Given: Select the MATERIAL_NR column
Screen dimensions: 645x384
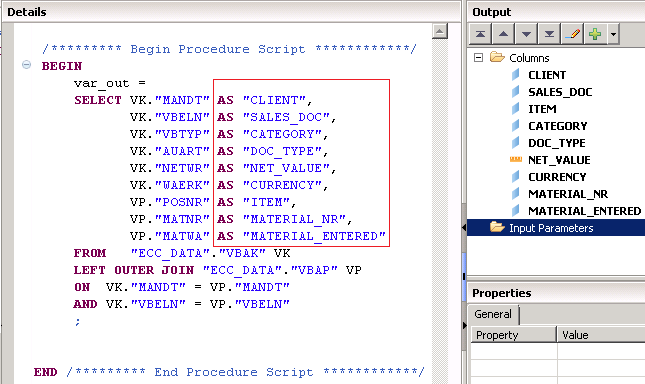Looking at the screenshot, I should [568, 194].
